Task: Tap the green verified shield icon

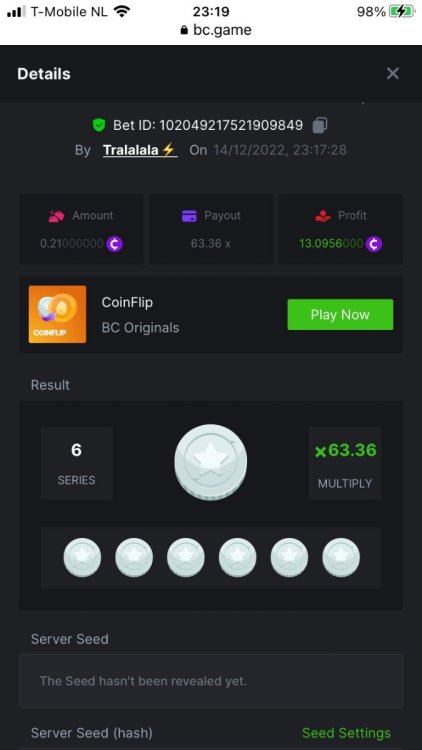Action: [99, 125]
